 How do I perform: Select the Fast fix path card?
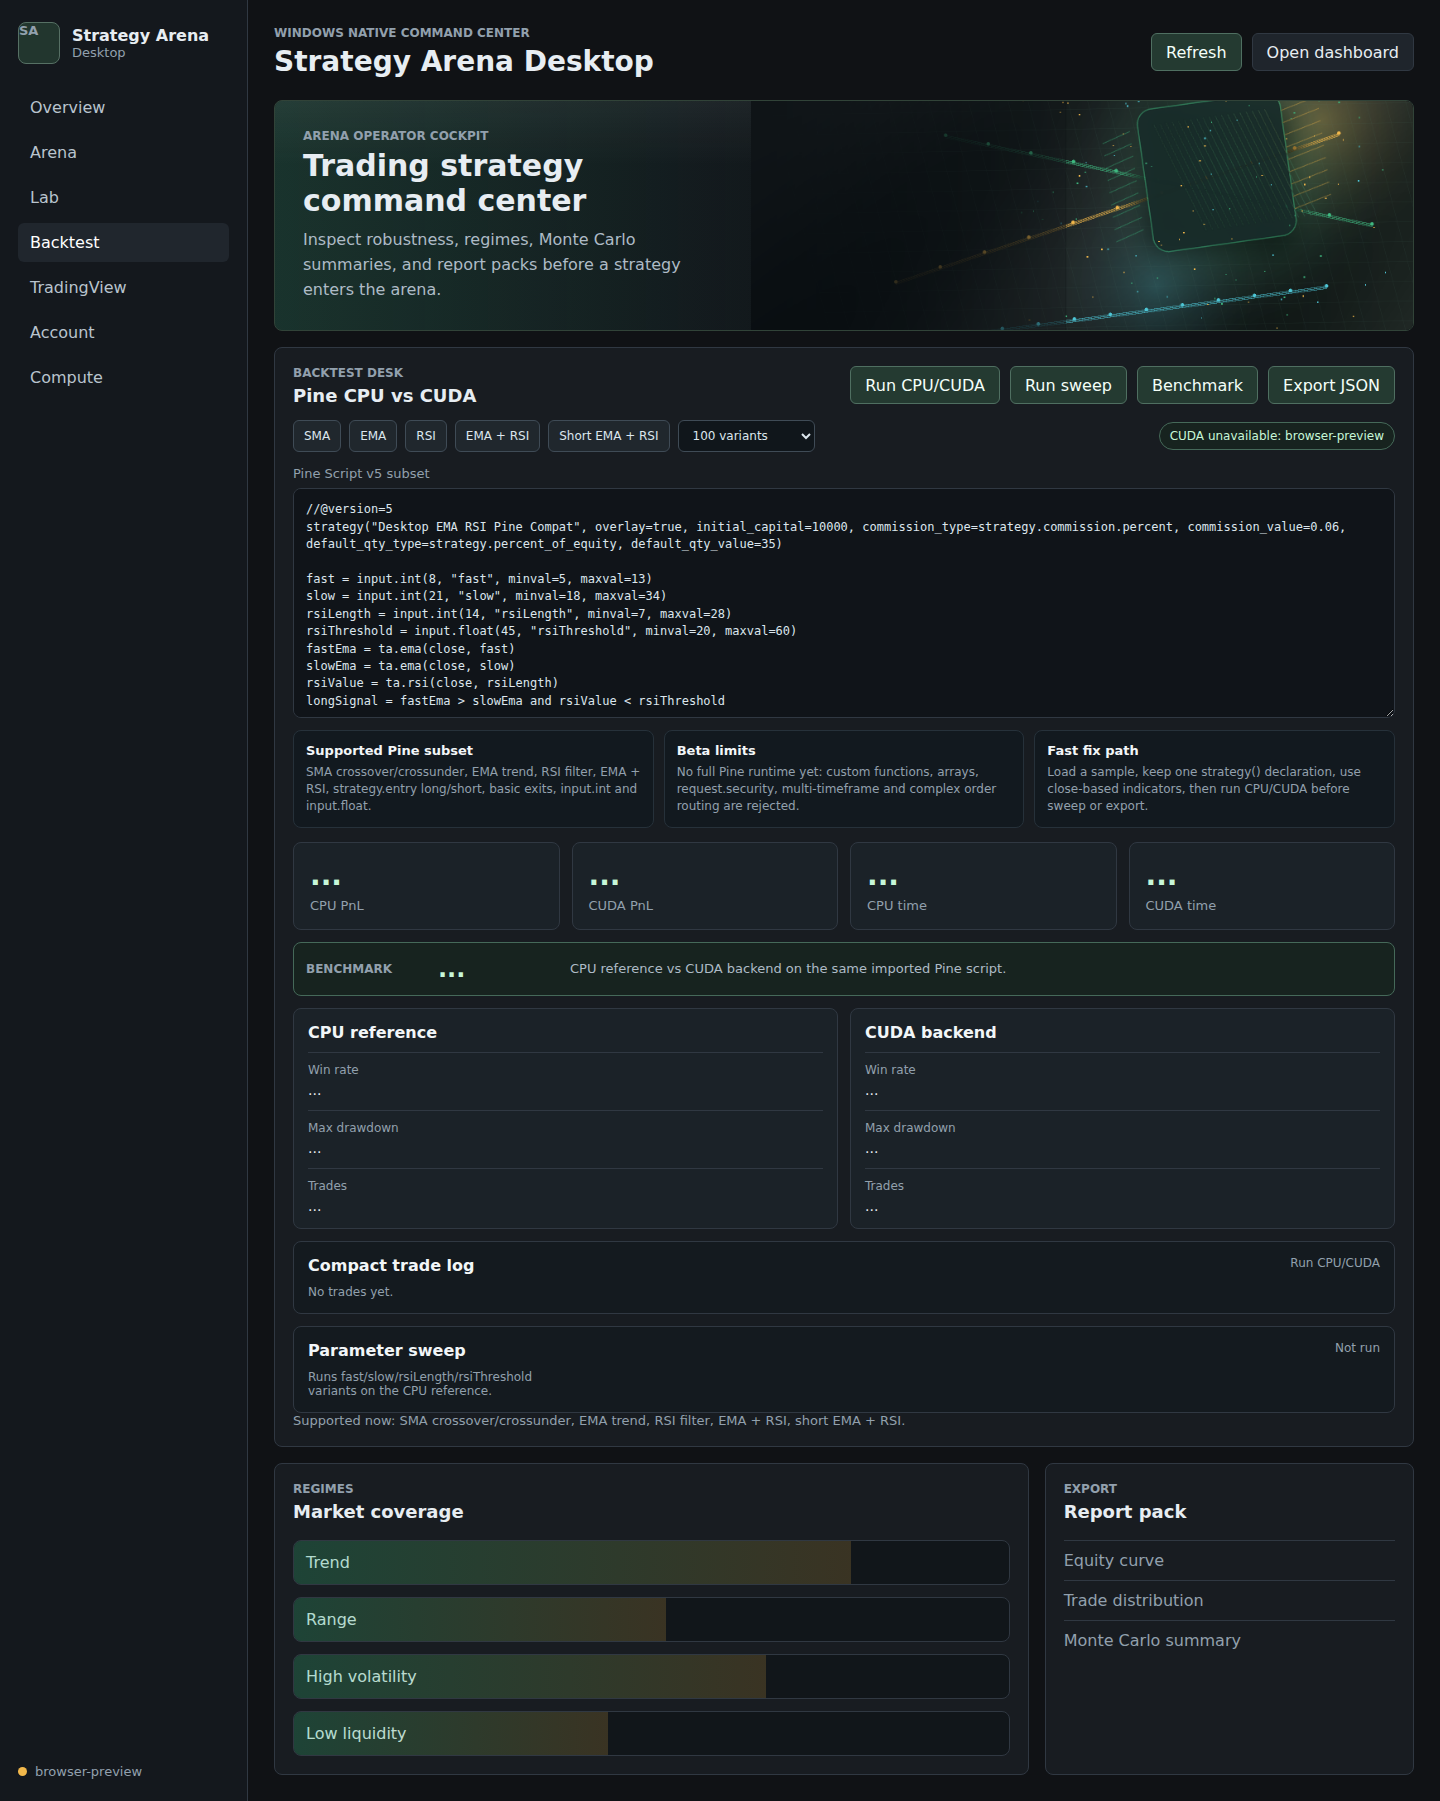point(1214,779)
